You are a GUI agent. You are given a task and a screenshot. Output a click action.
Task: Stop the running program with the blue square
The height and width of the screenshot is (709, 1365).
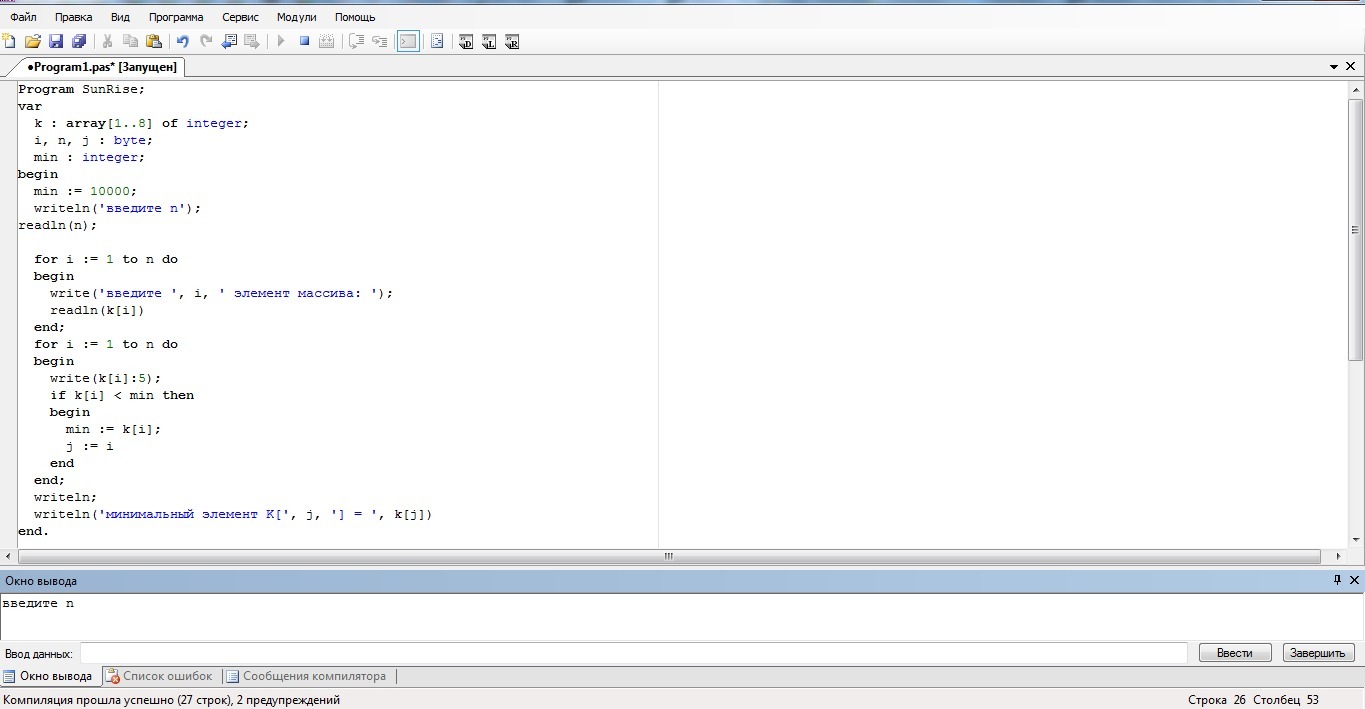point(304,41)
